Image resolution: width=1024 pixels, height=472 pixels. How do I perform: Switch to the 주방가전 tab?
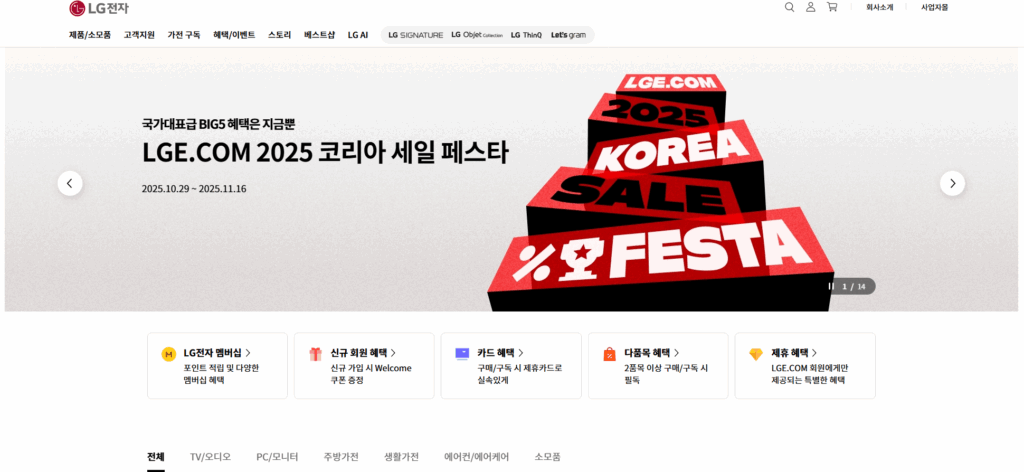(x=341, y=457)
